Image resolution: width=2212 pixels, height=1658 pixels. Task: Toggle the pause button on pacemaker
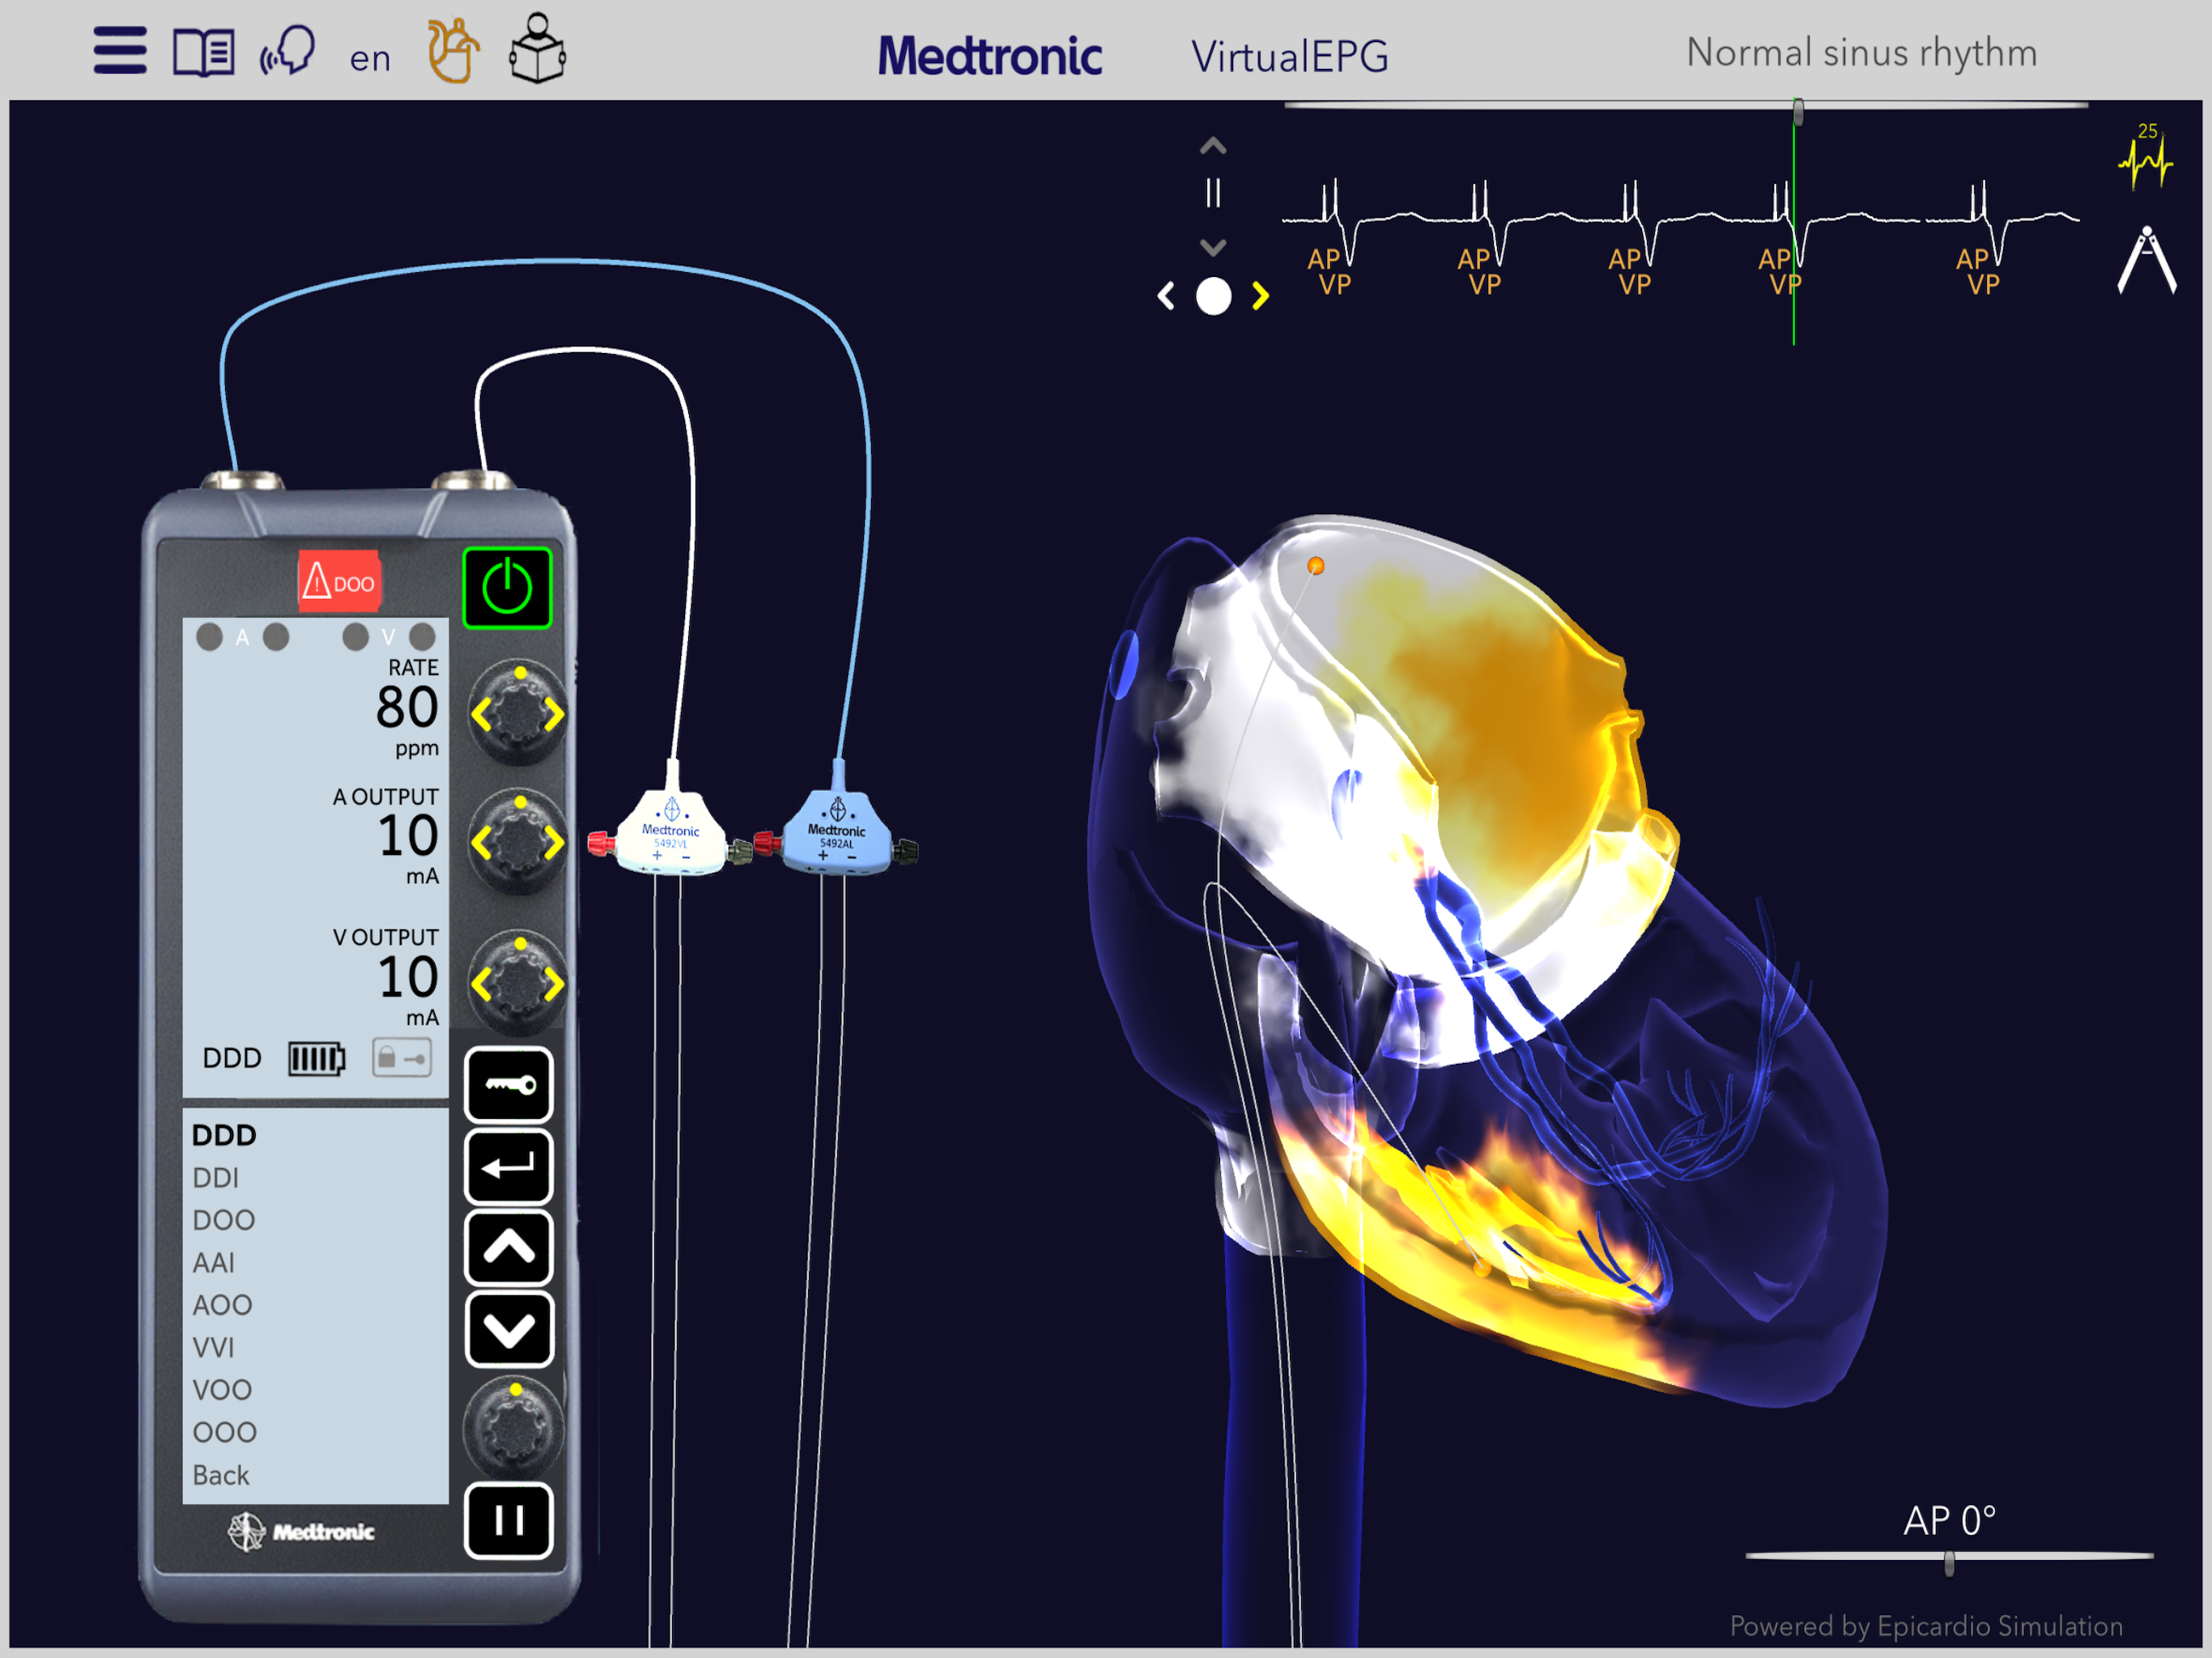(509, 1521)
